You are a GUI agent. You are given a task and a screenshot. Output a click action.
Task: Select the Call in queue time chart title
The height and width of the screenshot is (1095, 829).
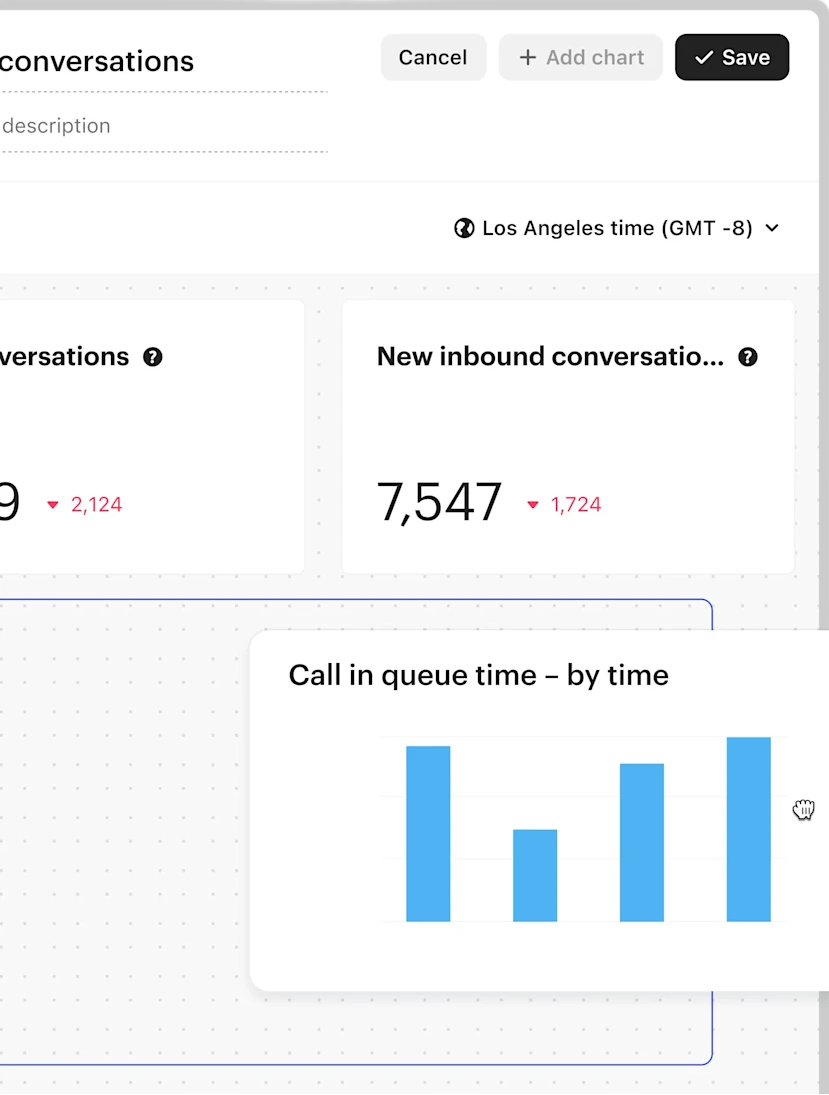[478, 675]
